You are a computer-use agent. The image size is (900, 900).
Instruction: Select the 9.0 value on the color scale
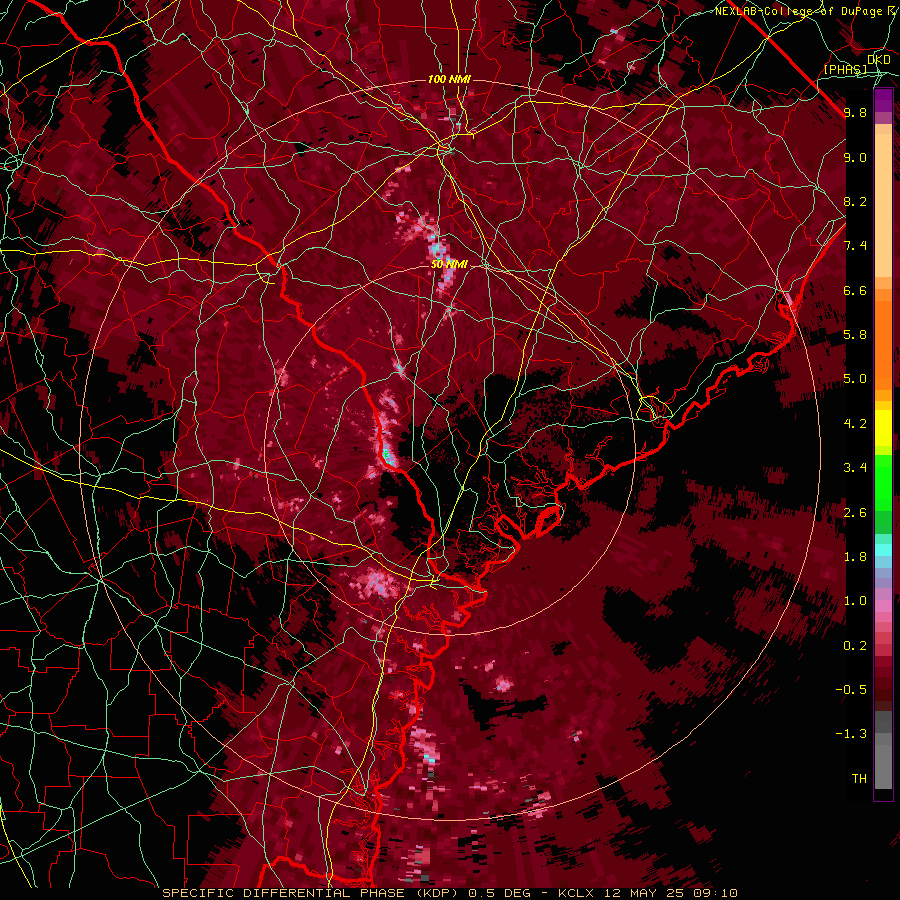tap(855, 157)
